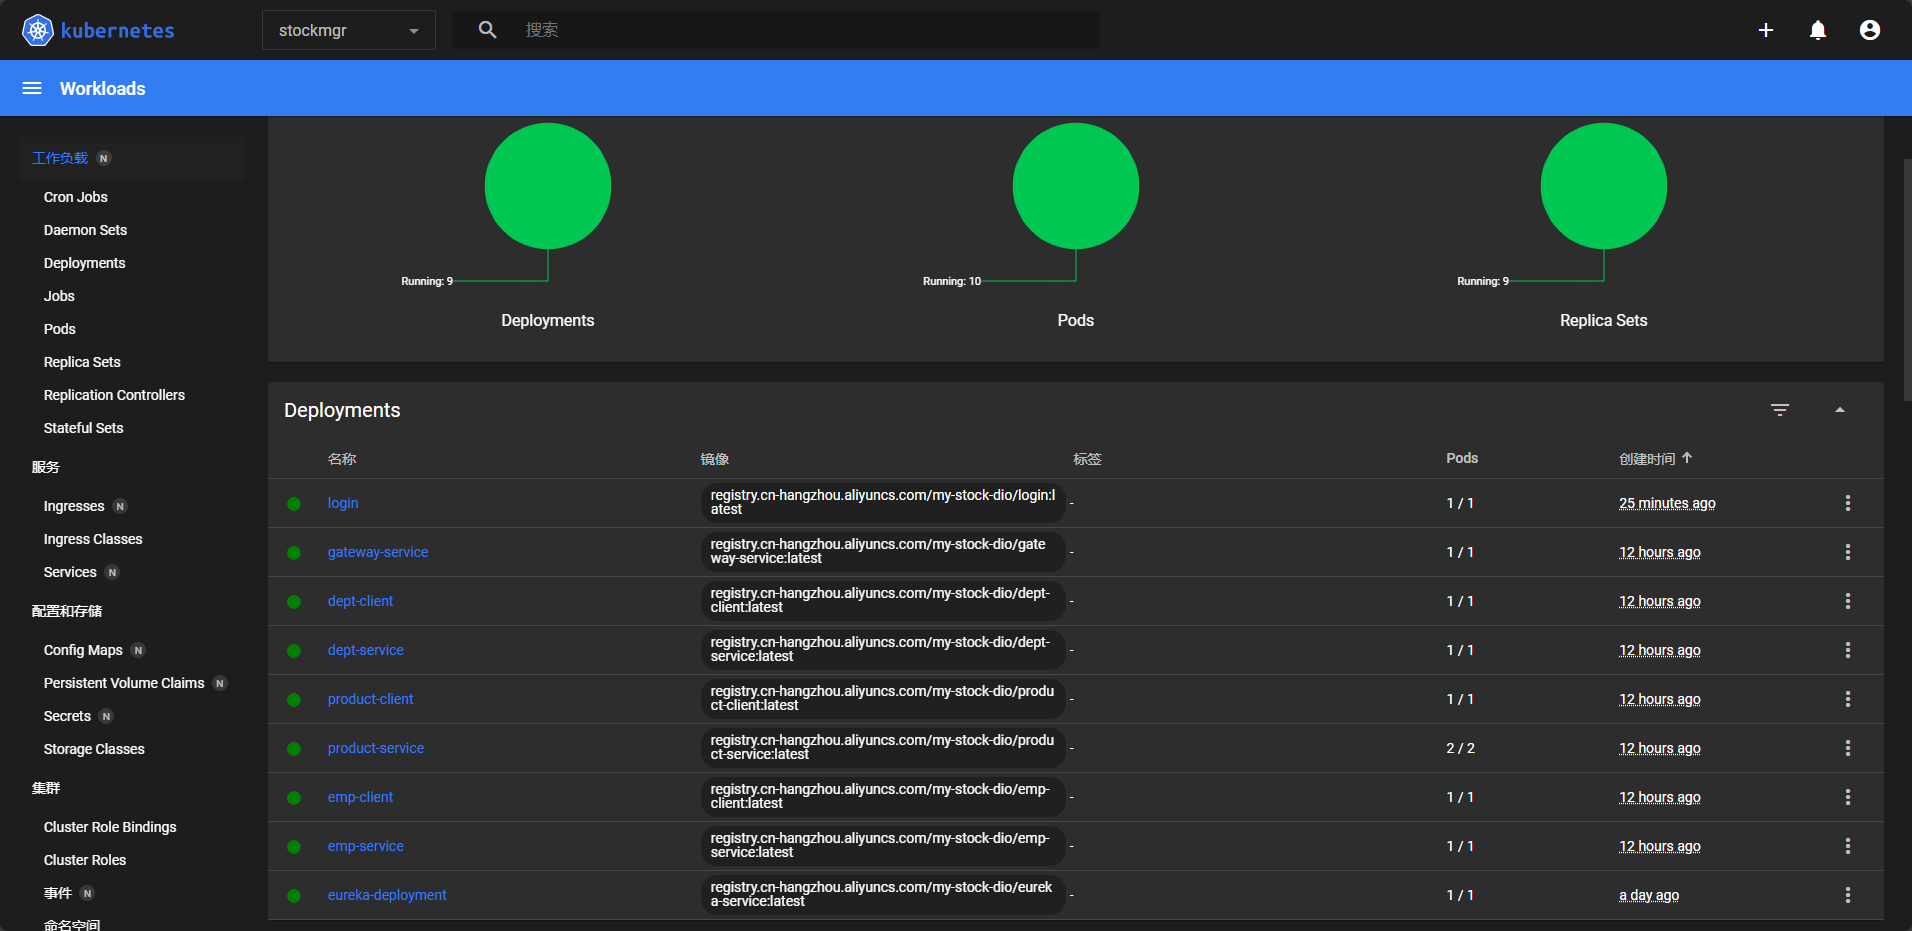Click the Pods running status pie chart
Viewport: 1912px width, 931px height.
click(x=1075, y=186)
